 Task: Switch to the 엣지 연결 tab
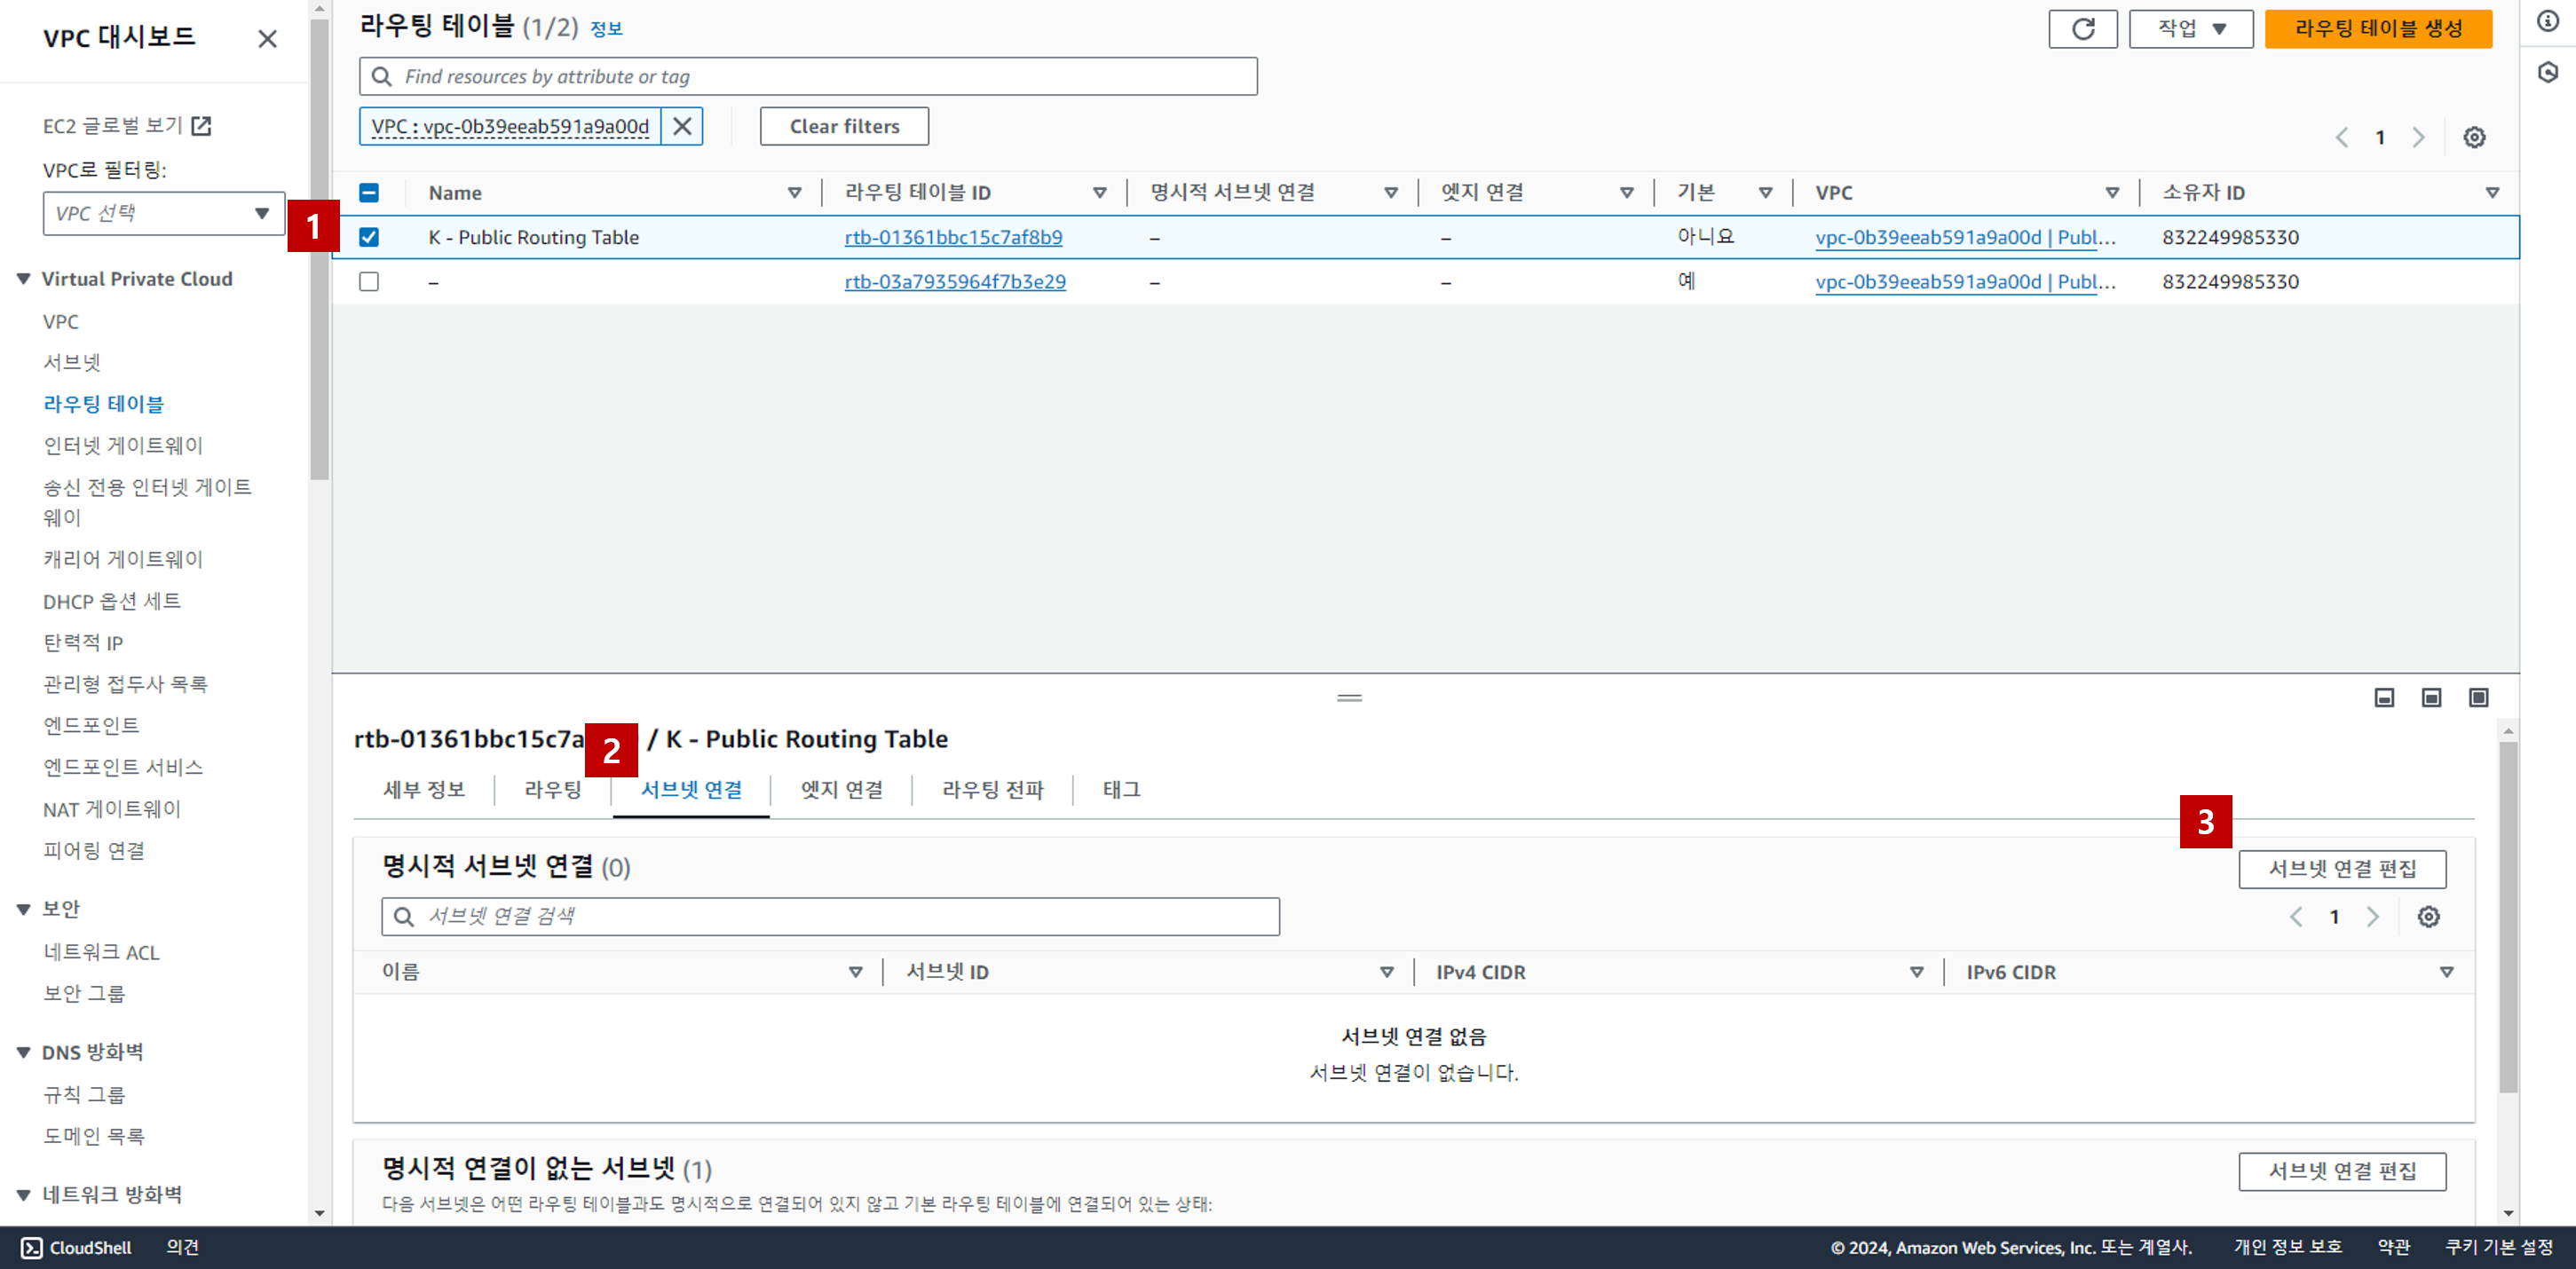tap(841, 789)
